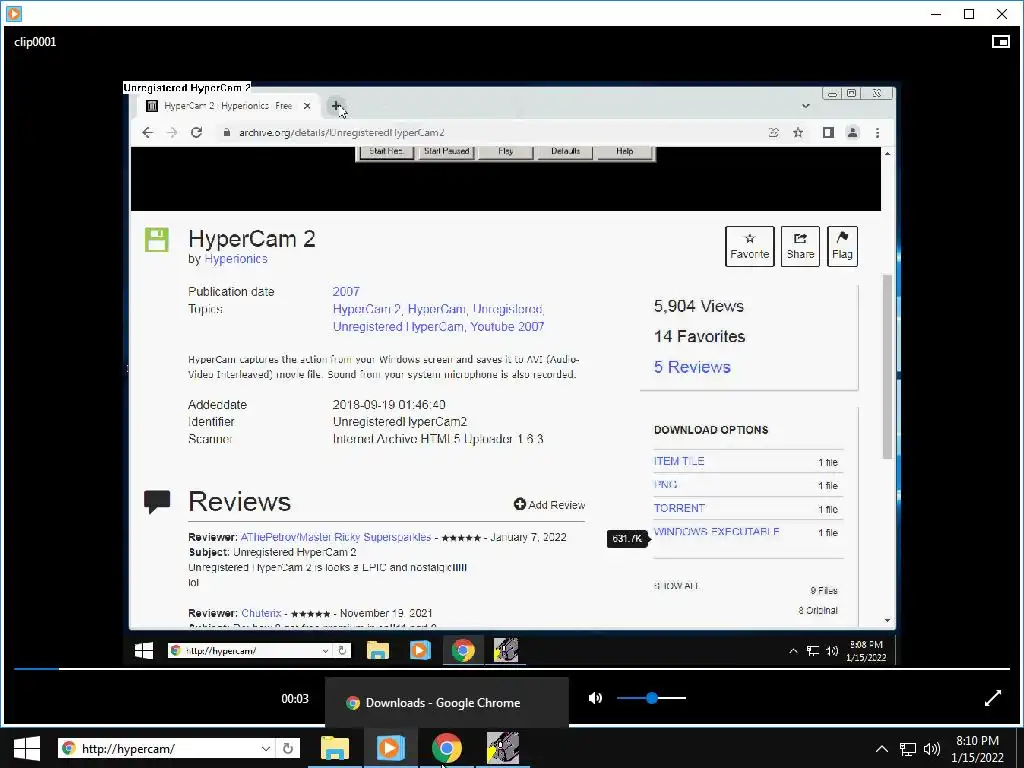
Task: Click the clip0001 video title
Action: tap(35, 42)
